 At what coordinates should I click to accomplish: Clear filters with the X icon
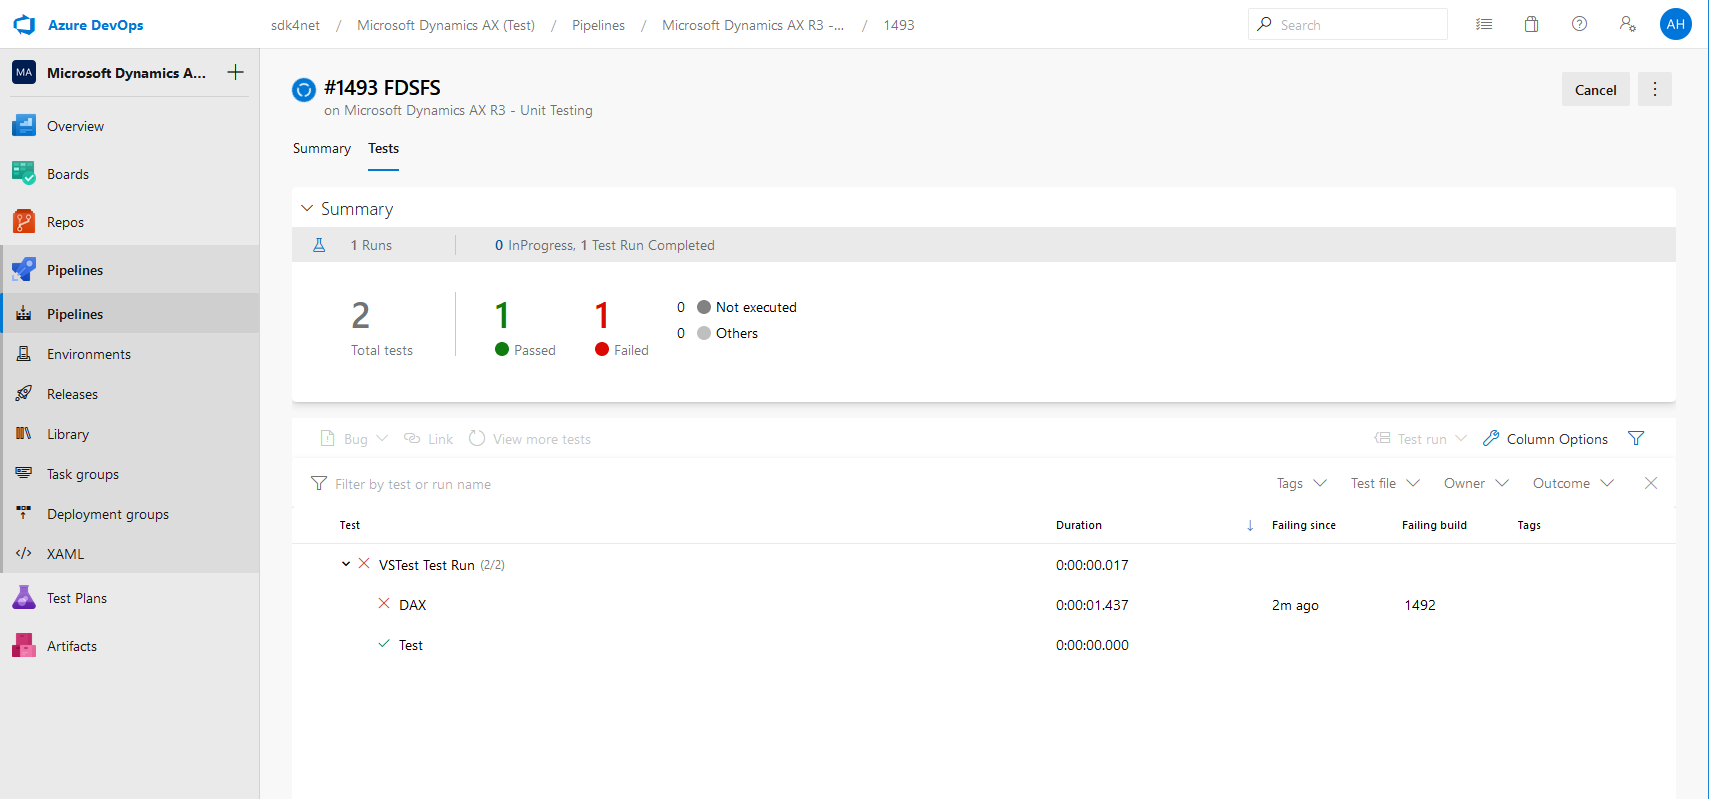(x=1651, y=483)
